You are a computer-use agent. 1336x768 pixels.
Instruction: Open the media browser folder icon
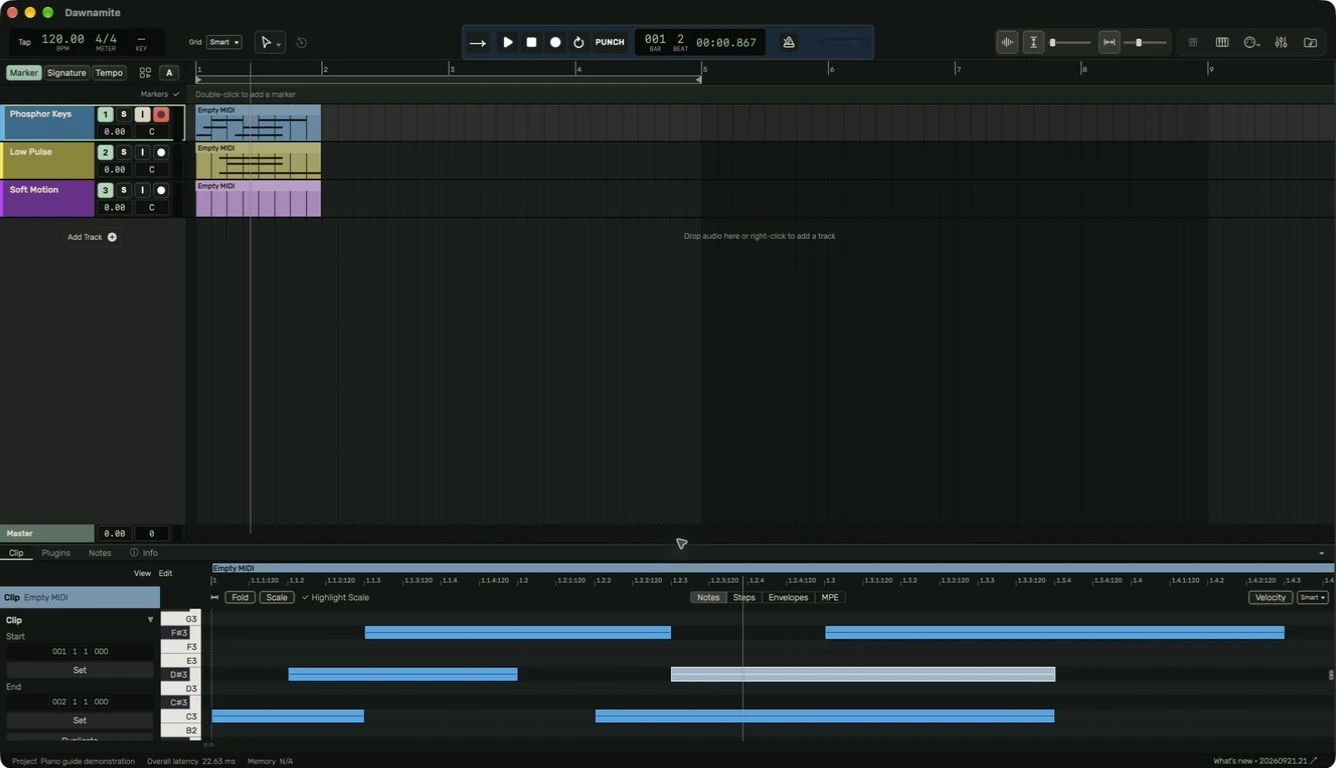click(1310, 42)
